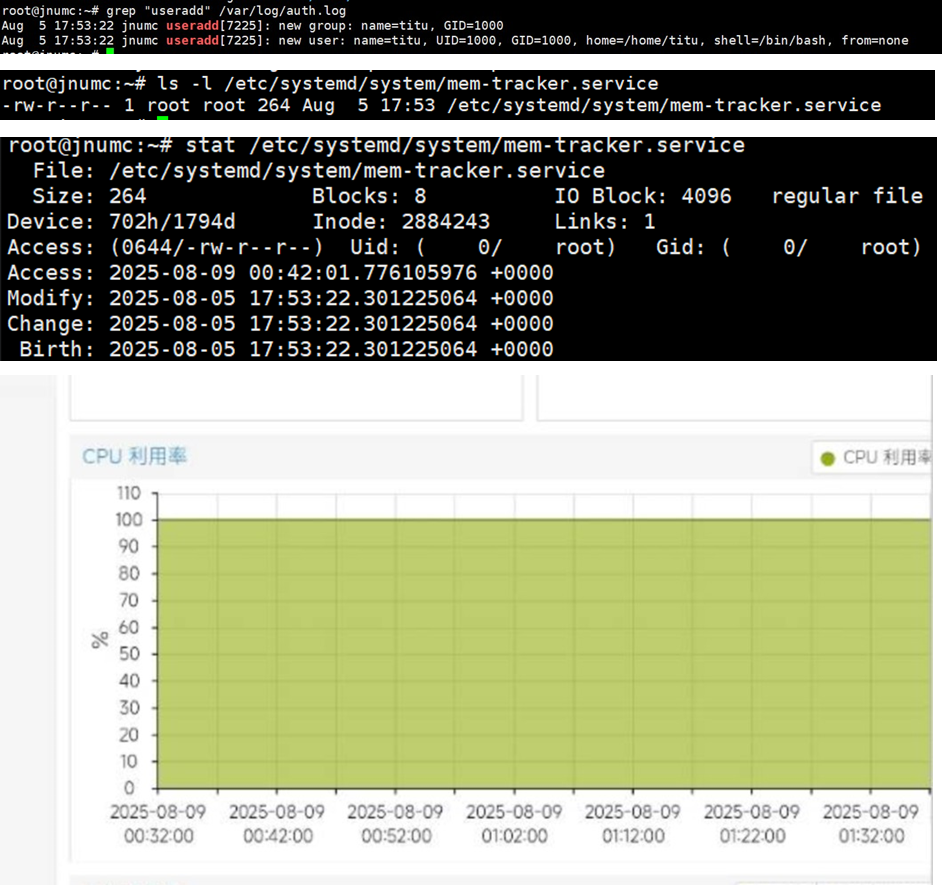Select the 01:32:00 time axis label
The width and height of the screenshot is (942, 885).
point(871,824)
